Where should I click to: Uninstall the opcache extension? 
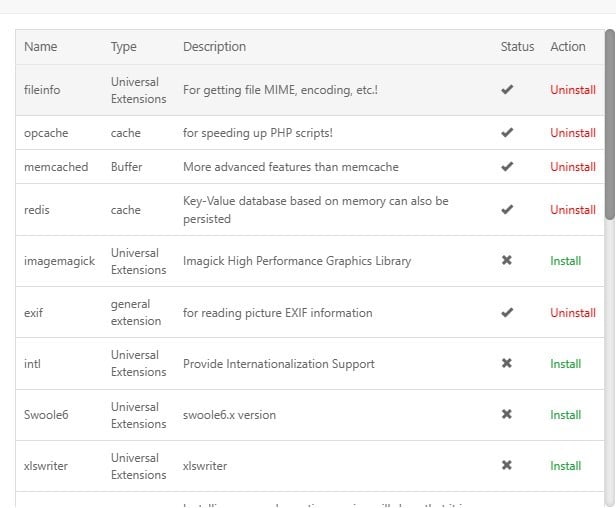click(x=572, y=133)
